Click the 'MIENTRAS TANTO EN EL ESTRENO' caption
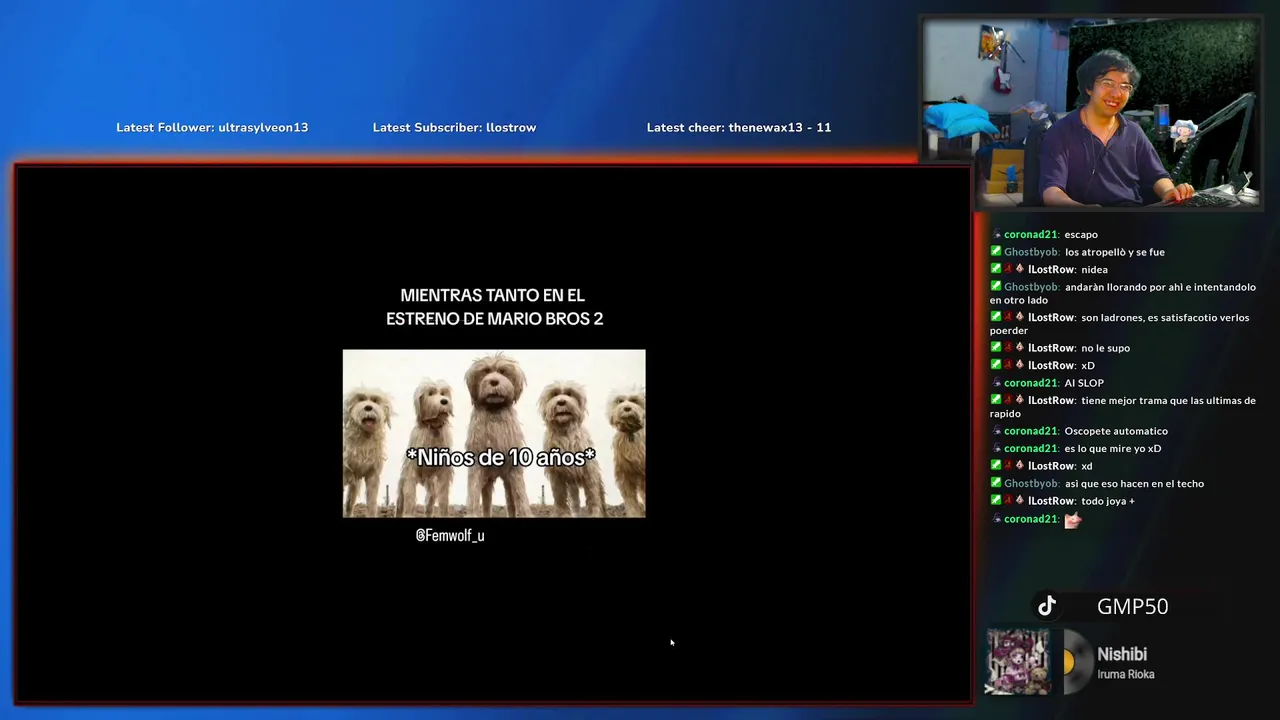The width and height of the screenshot is (1280, 720). click(x=494, y=307)
